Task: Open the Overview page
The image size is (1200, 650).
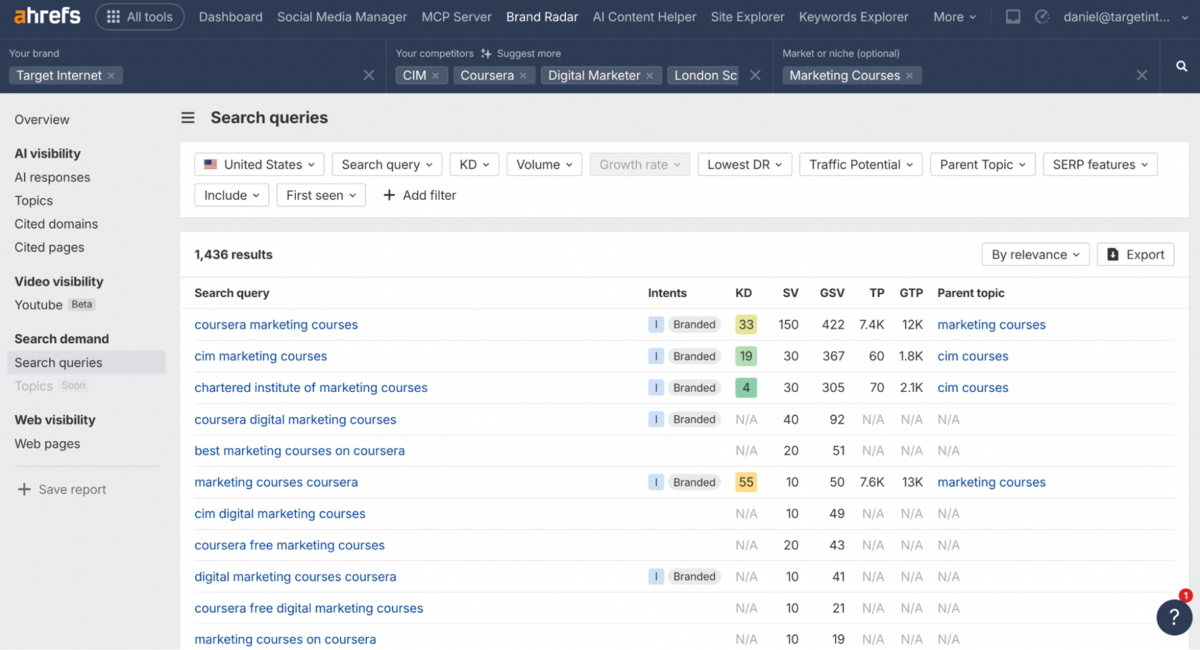Action: coord(42,120)
